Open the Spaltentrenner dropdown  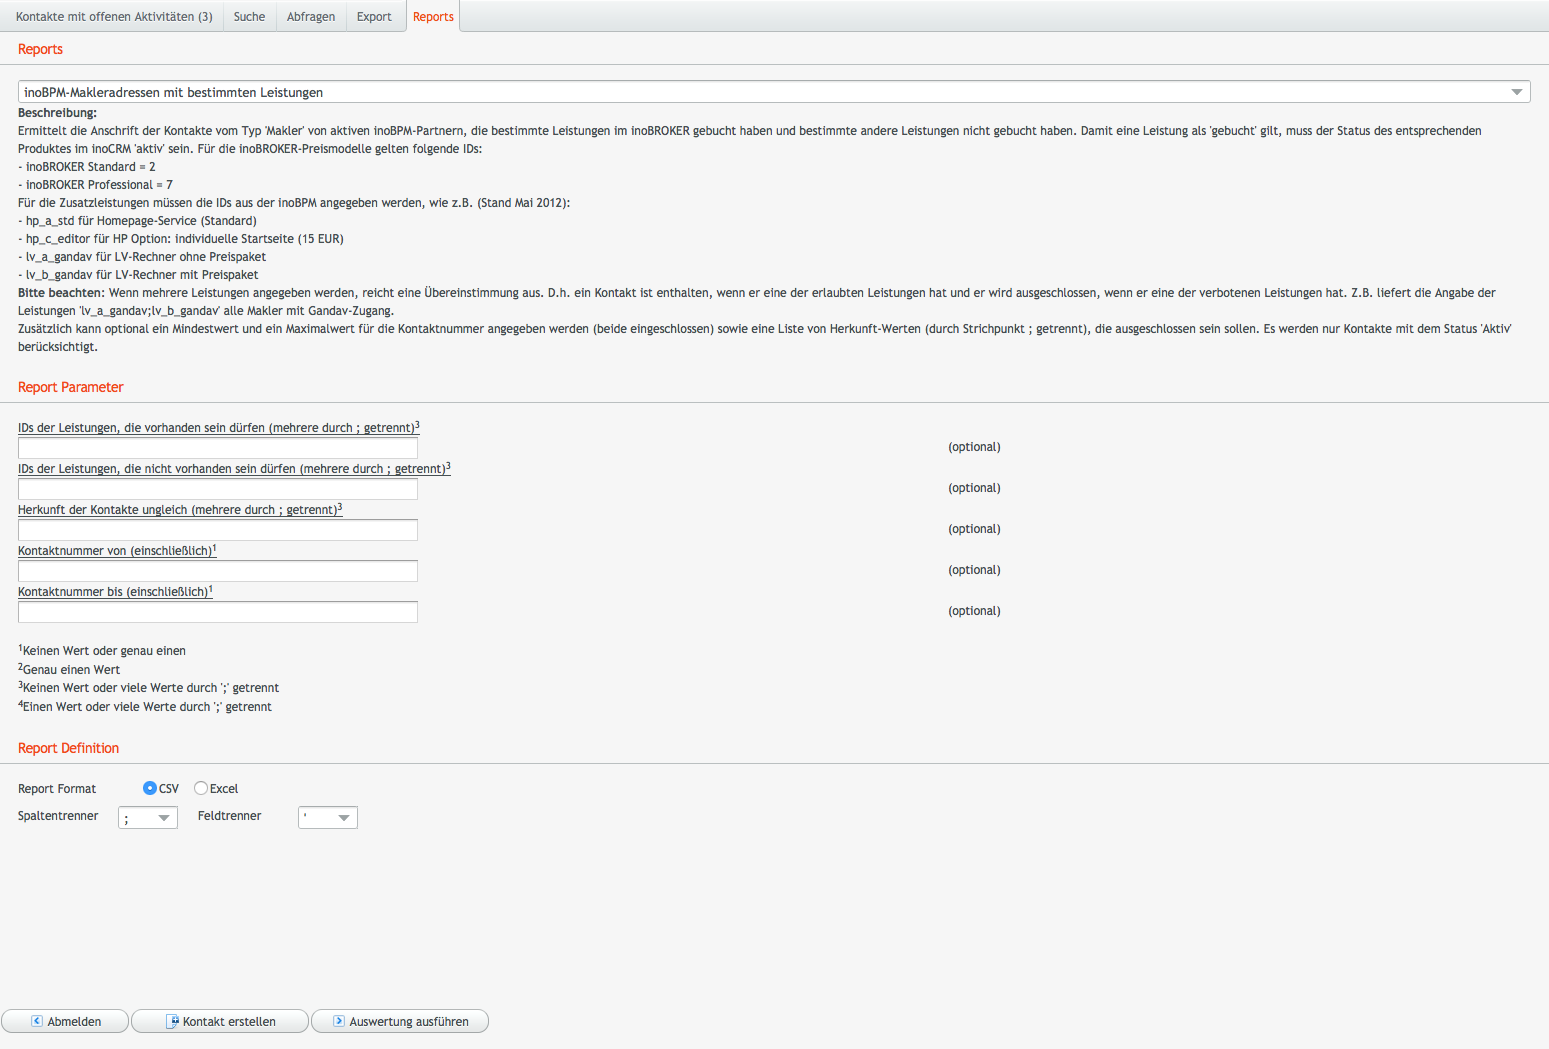[x=148, y=818]
